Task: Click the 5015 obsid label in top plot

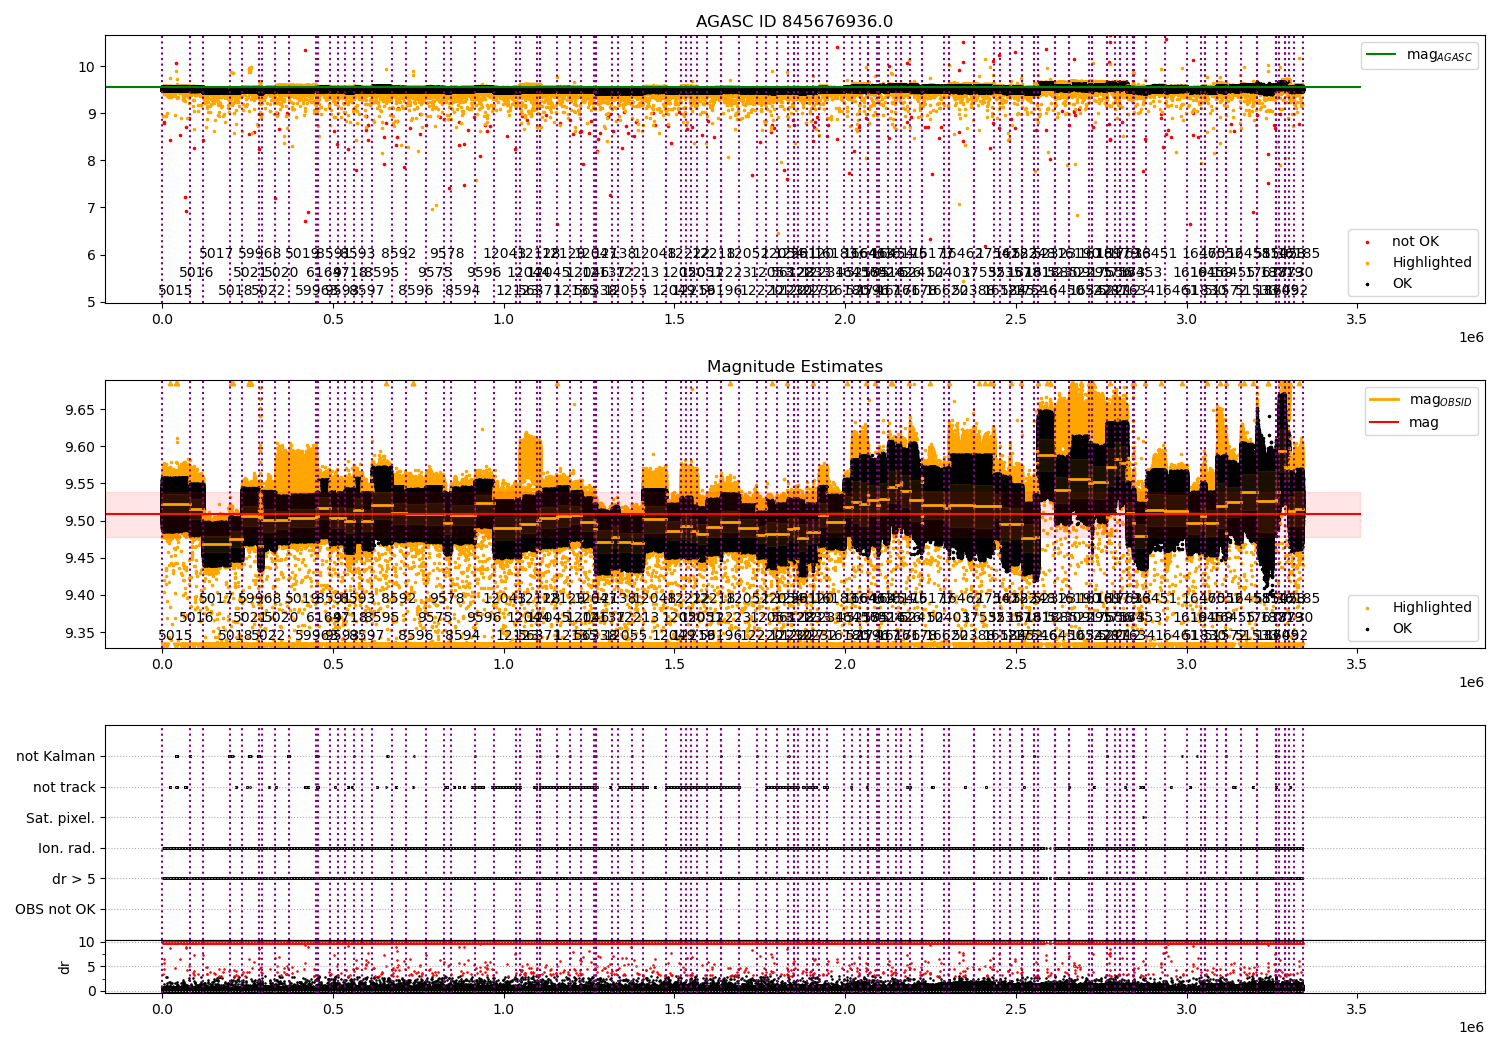Action: click(x=175, y=291)
